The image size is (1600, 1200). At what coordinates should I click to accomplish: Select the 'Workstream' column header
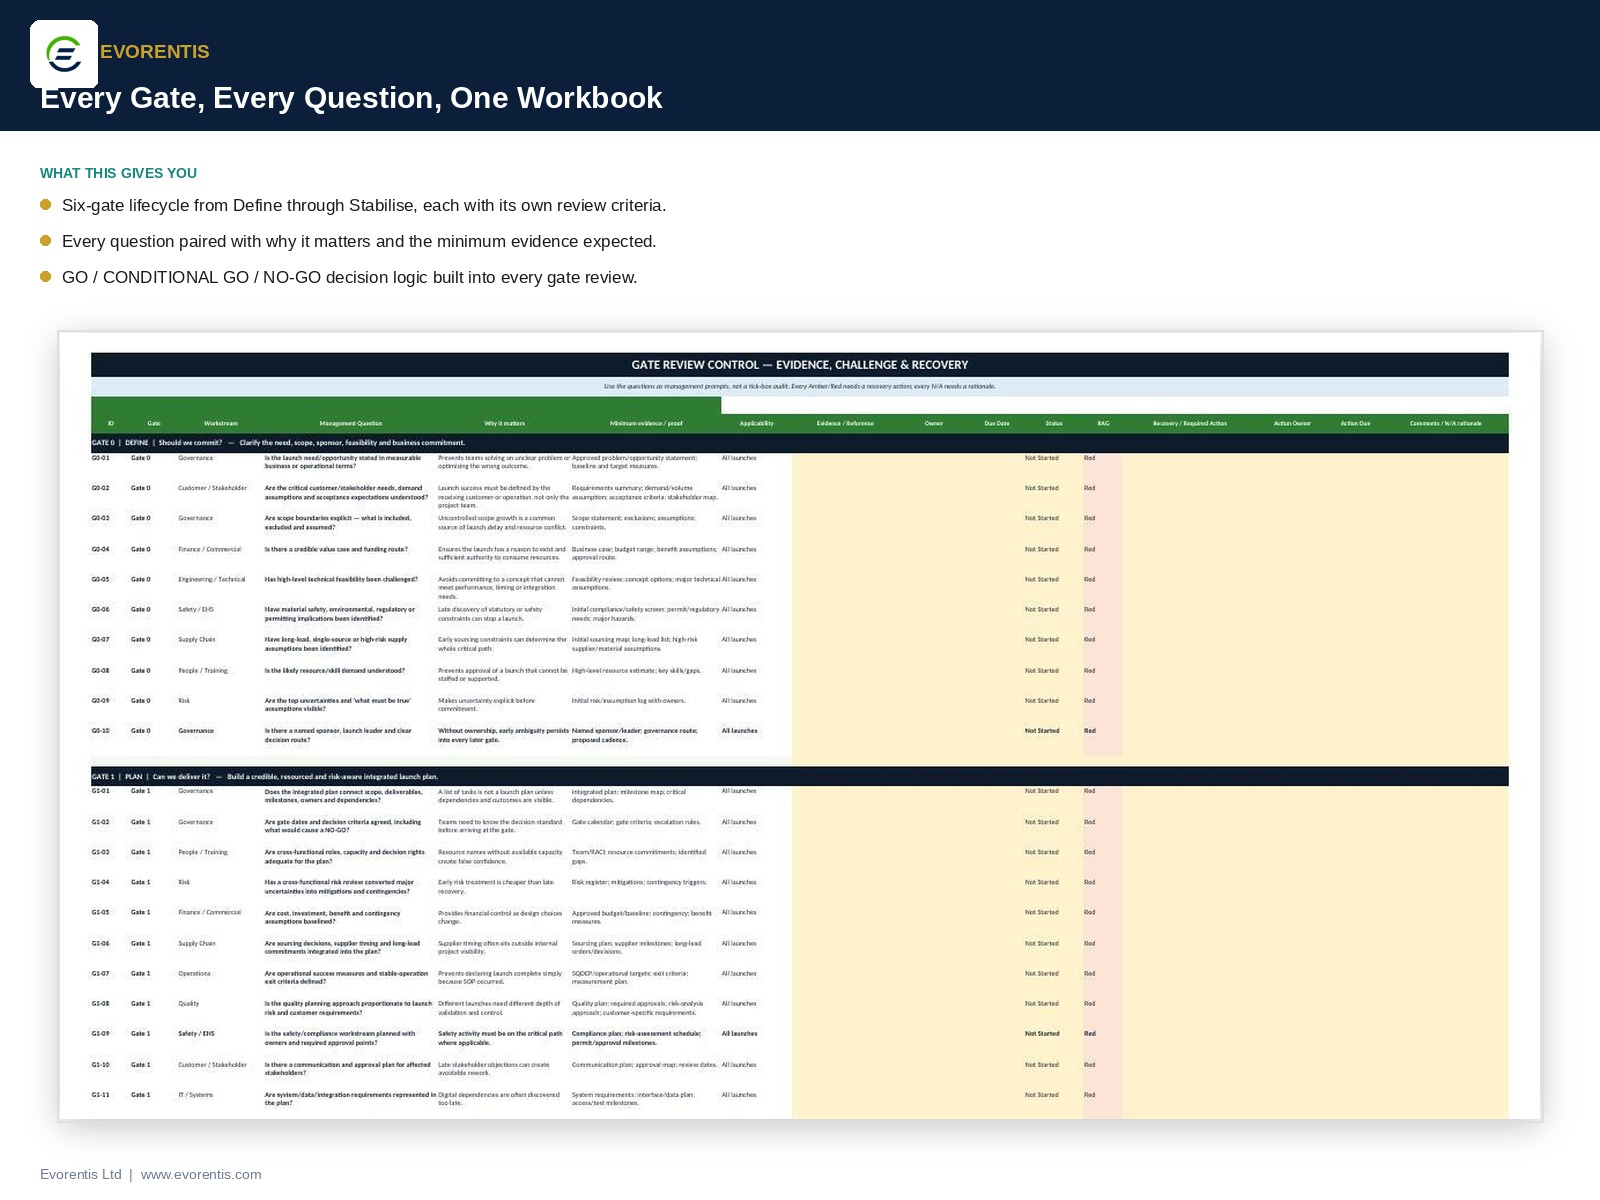click(x=221, y=423)
